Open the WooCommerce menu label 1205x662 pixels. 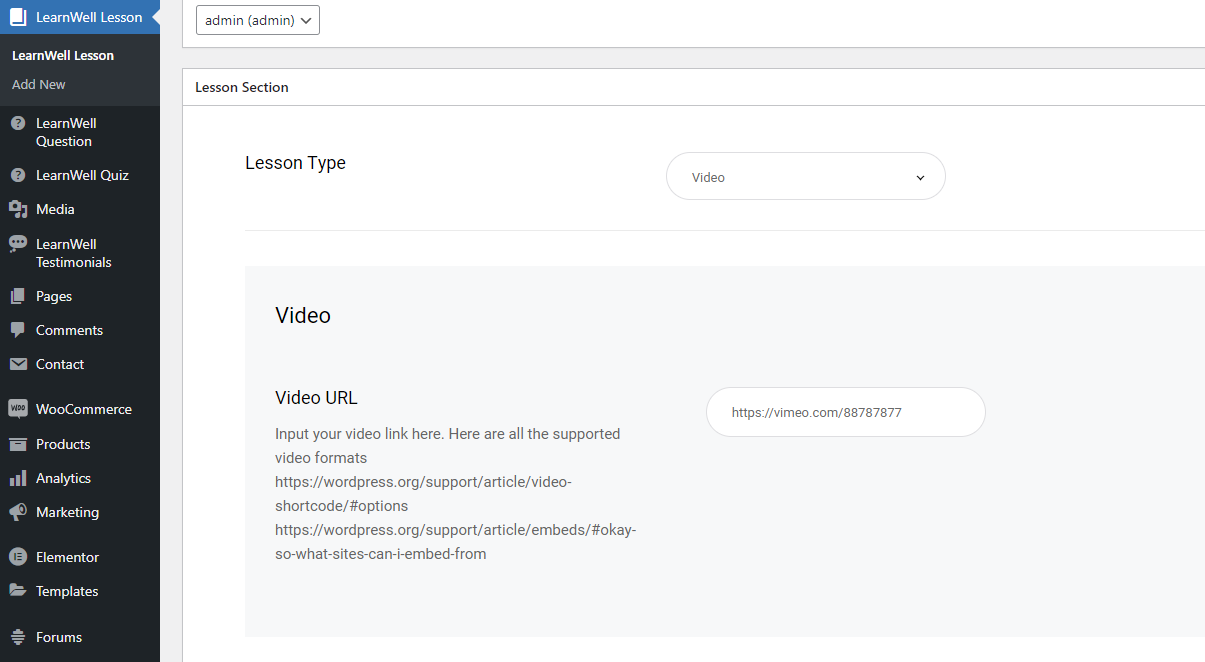(84, 409)
